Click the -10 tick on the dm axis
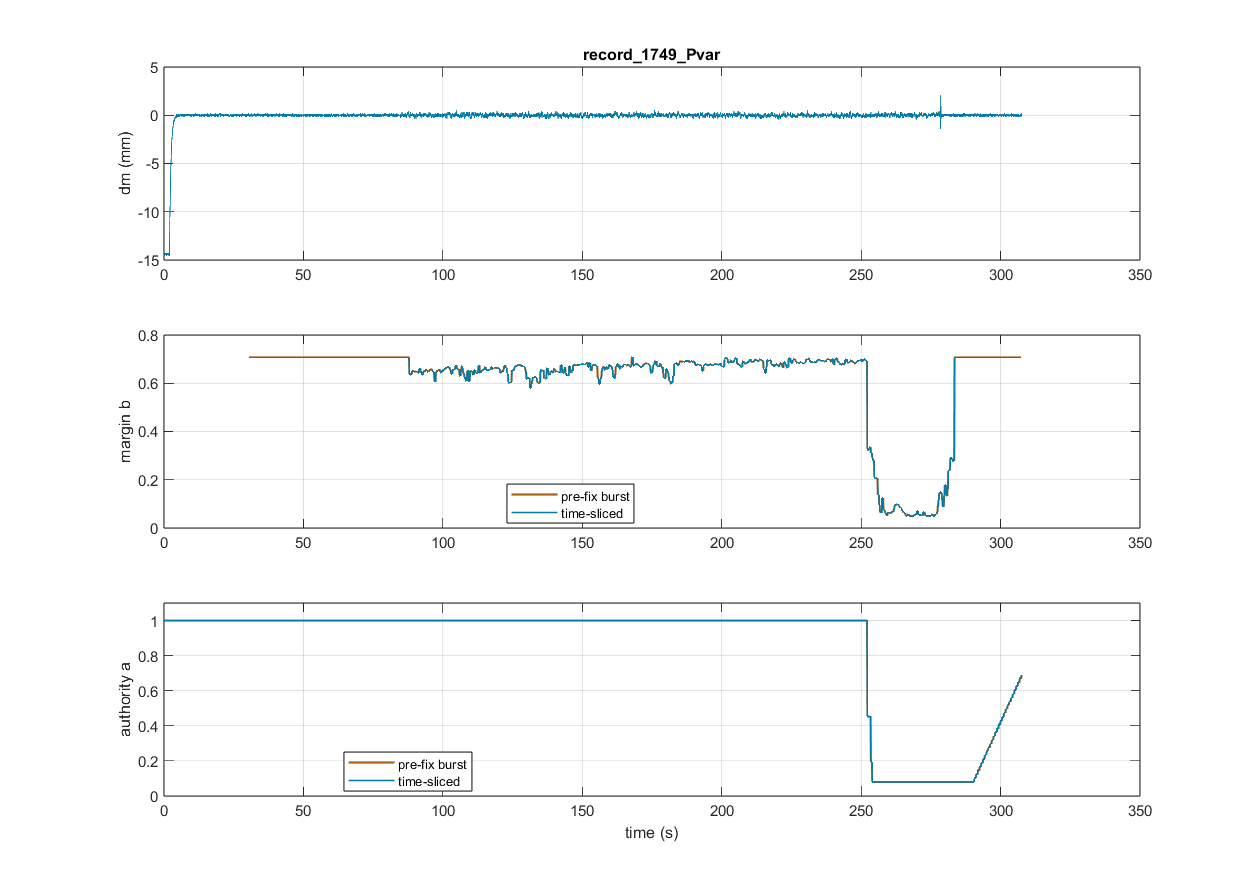The height and width of the screenshot is (894, 1260). (147, 212)
